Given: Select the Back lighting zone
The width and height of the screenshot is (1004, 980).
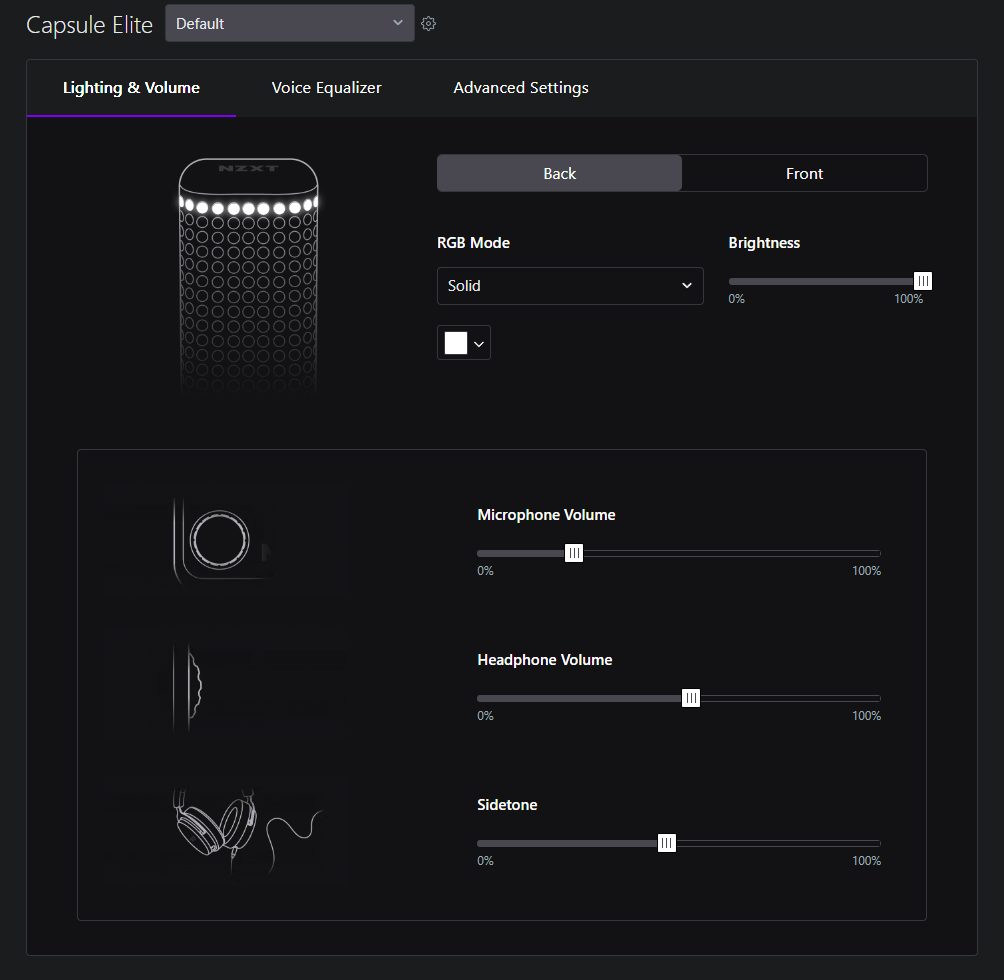Looking at the screenshot, I should point(559,173).
